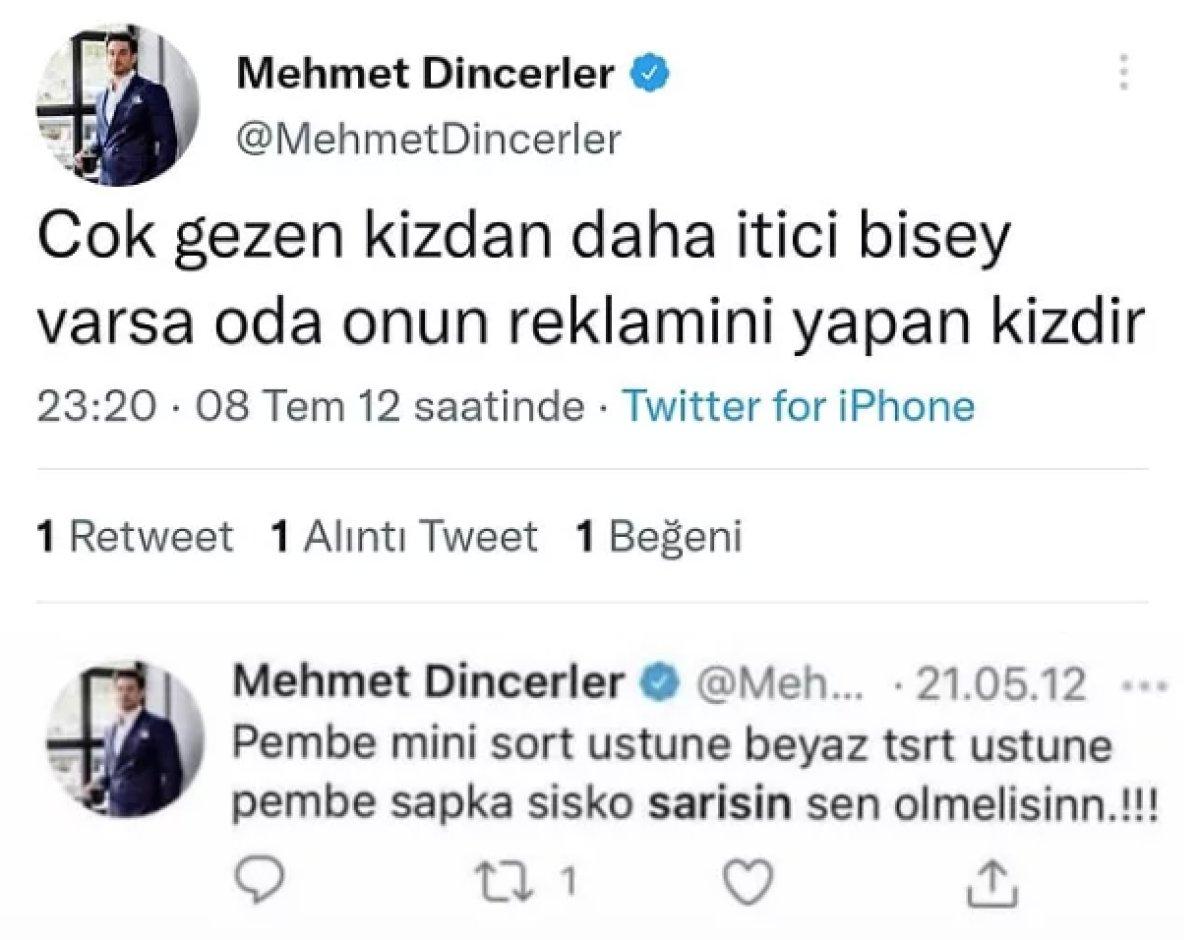This screenshot has height=940, width=1200.
Task: Select the 1 Beğeni label
Action: [660, 536]
